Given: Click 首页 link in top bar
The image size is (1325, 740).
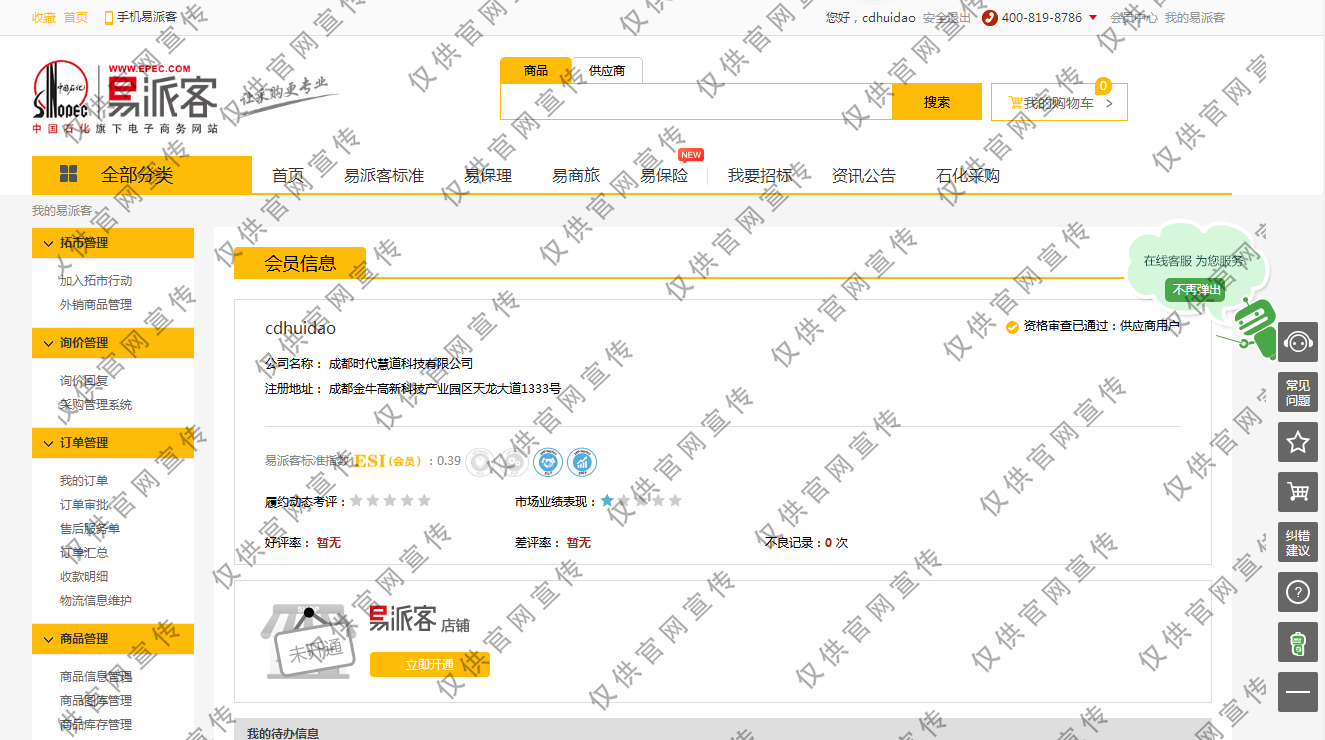Looking at the screenshot, I should tap(76, 18).
